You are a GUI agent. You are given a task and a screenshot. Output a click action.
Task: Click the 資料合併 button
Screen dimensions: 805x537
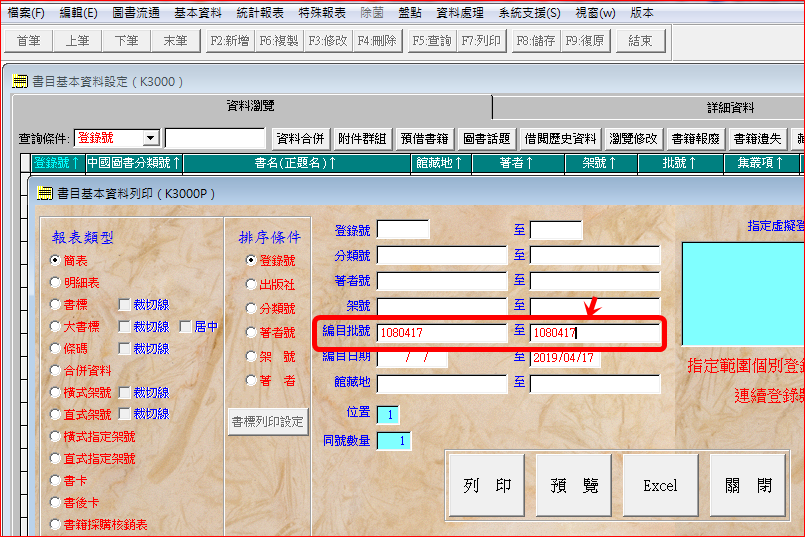pyautogui.click(x=300, y=139)
